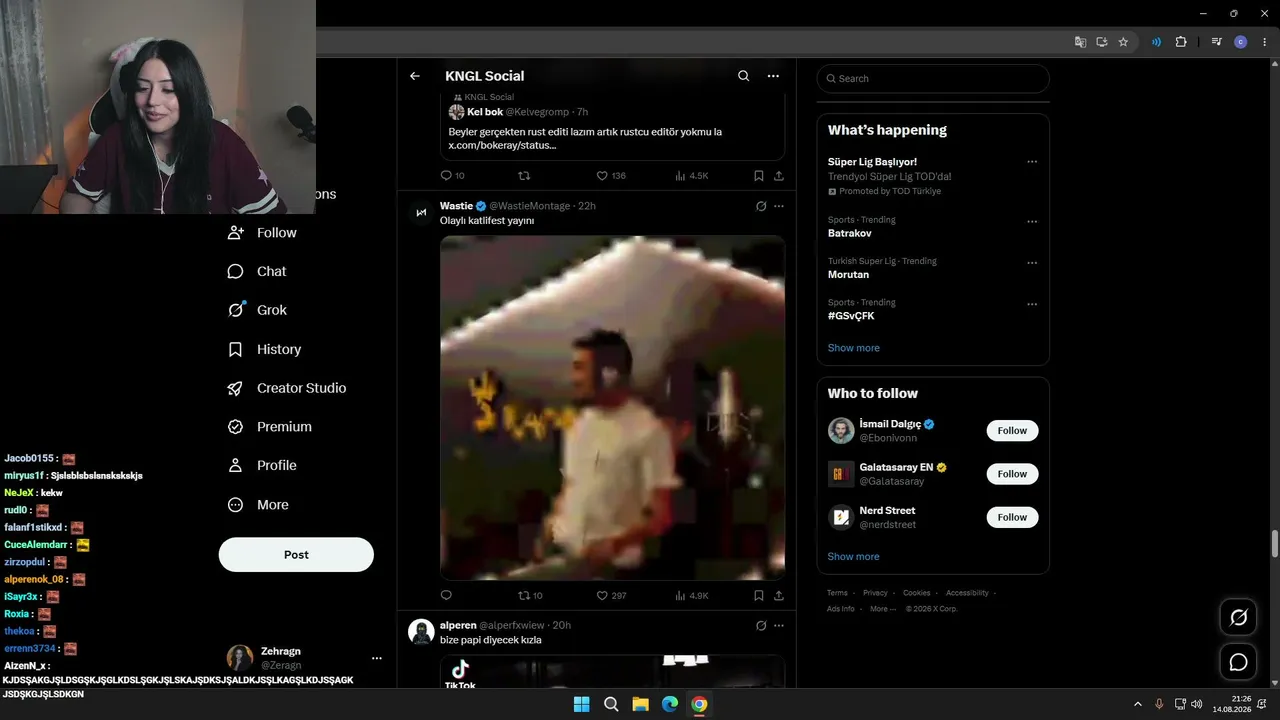Open the Accessibility footer link

[967, 593]
